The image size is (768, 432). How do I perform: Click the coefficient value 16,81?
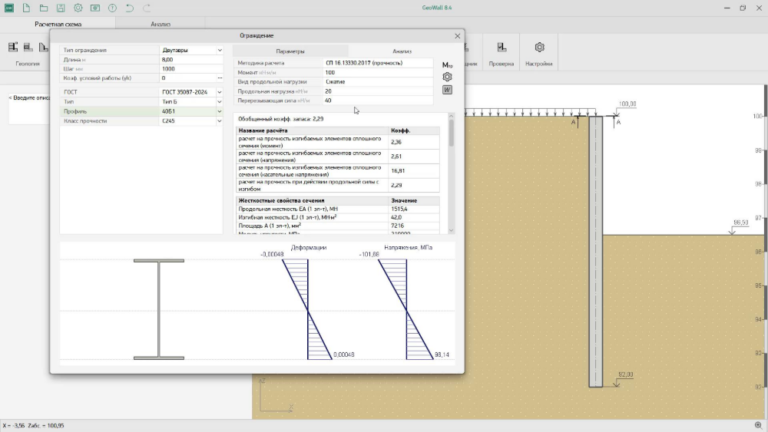pos(398,171)
